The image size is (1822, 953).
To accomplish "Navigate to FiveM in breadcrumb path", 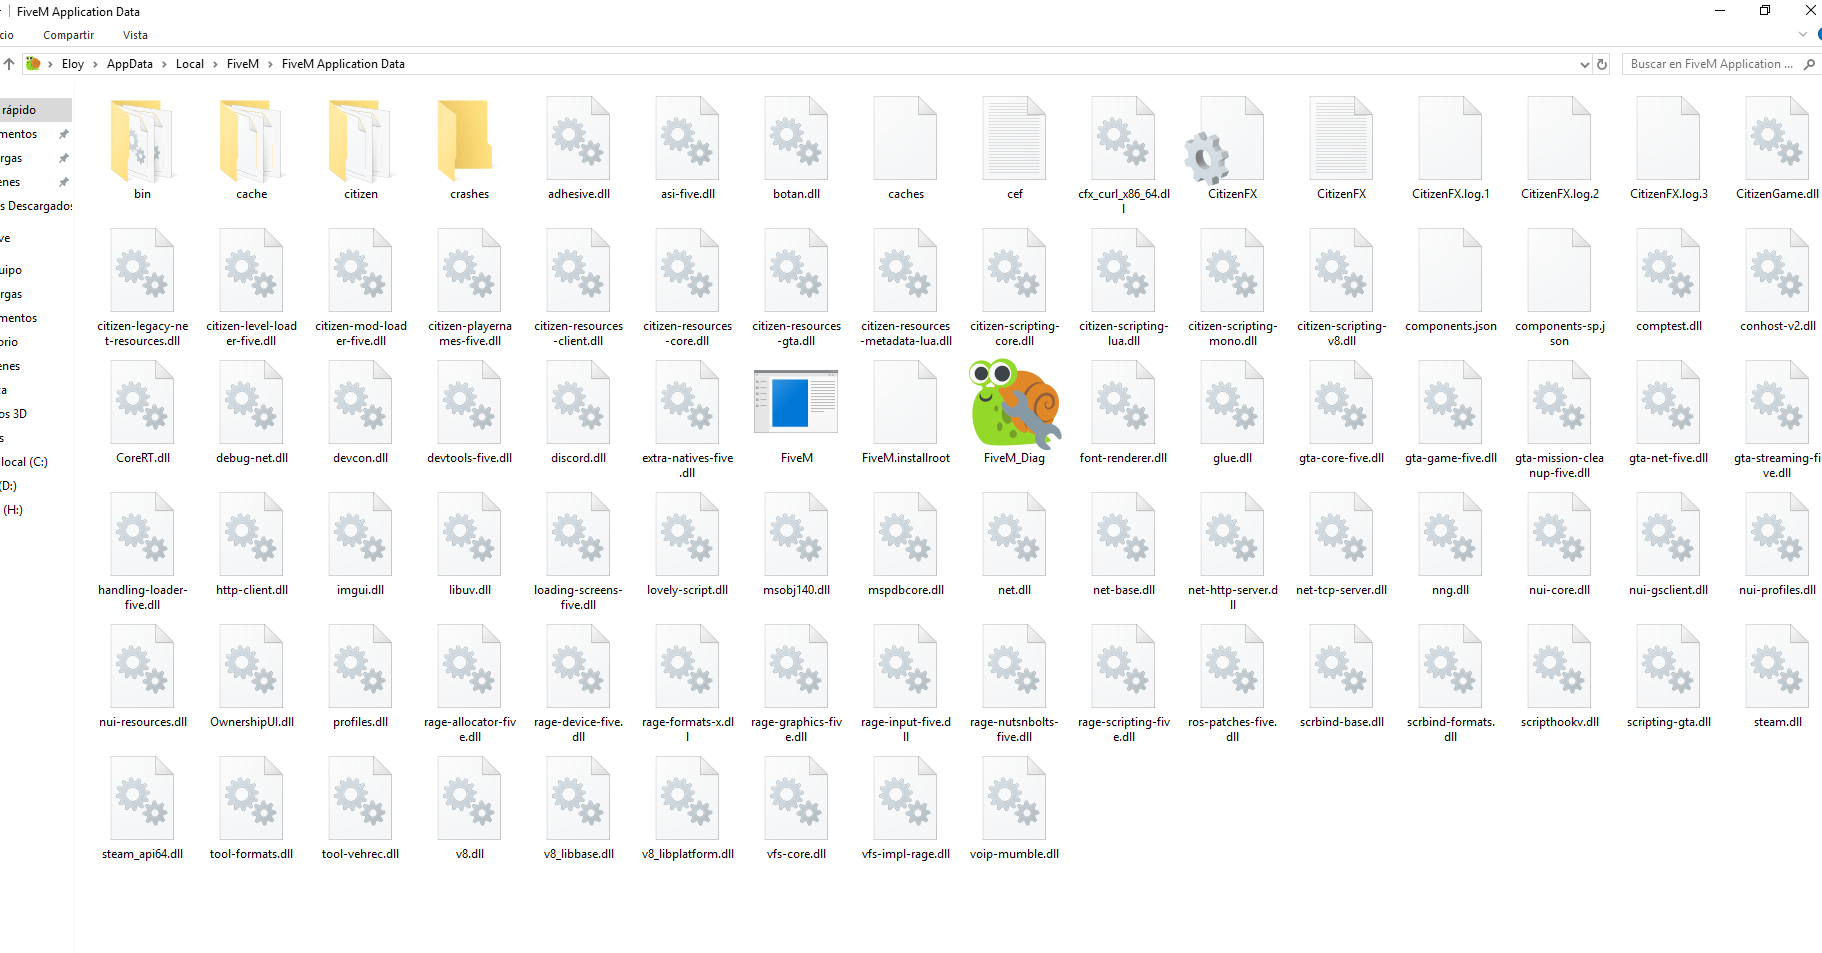I will (243, 64).
